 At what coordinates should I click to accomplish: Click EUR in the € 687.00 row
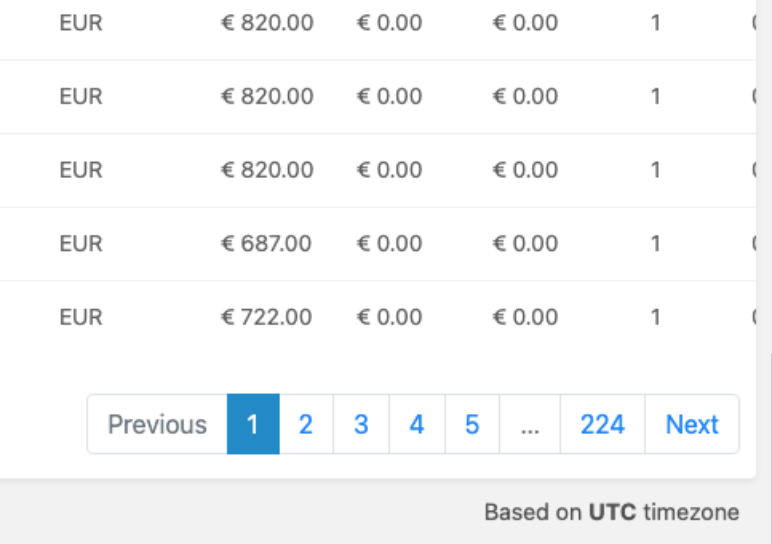point(81,243)
